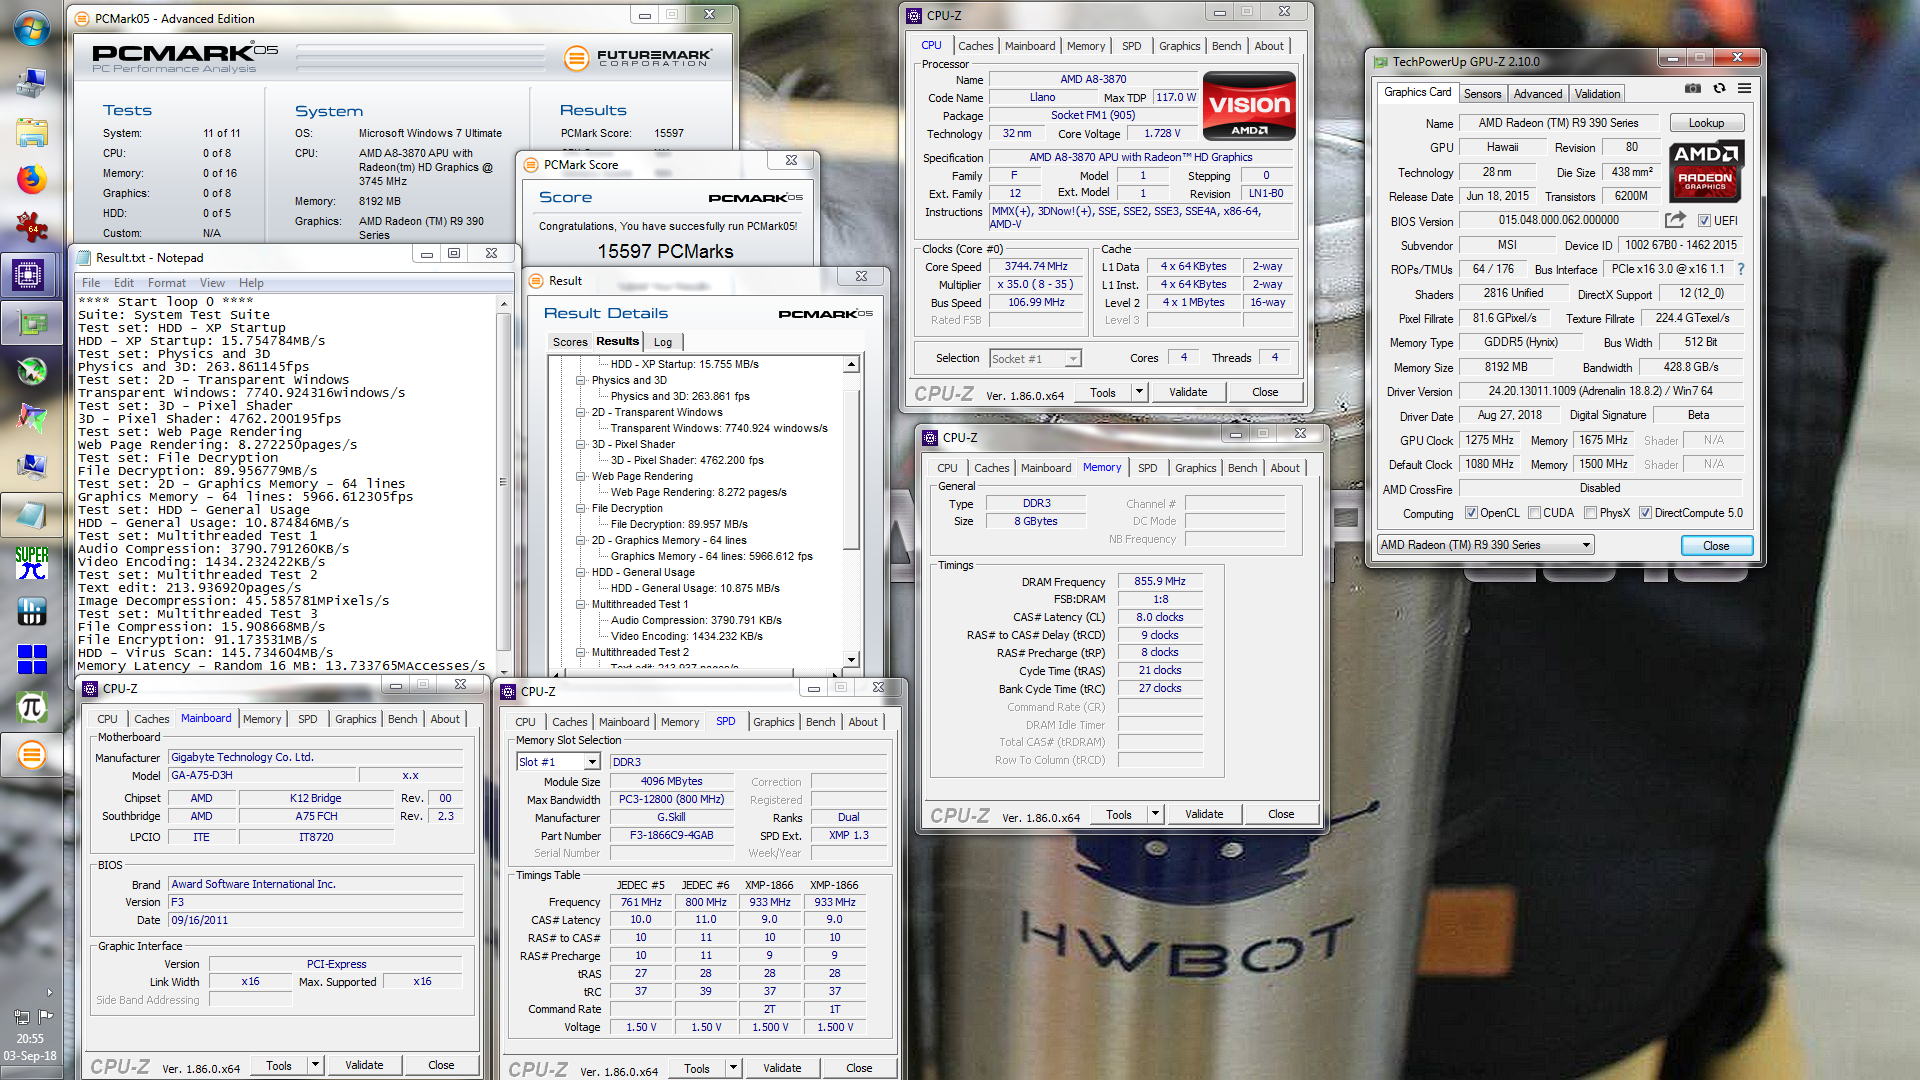Open the Validation tab in GPU-Z
Viewport: 1920px width, 1080px height.
pos(1597,94)
